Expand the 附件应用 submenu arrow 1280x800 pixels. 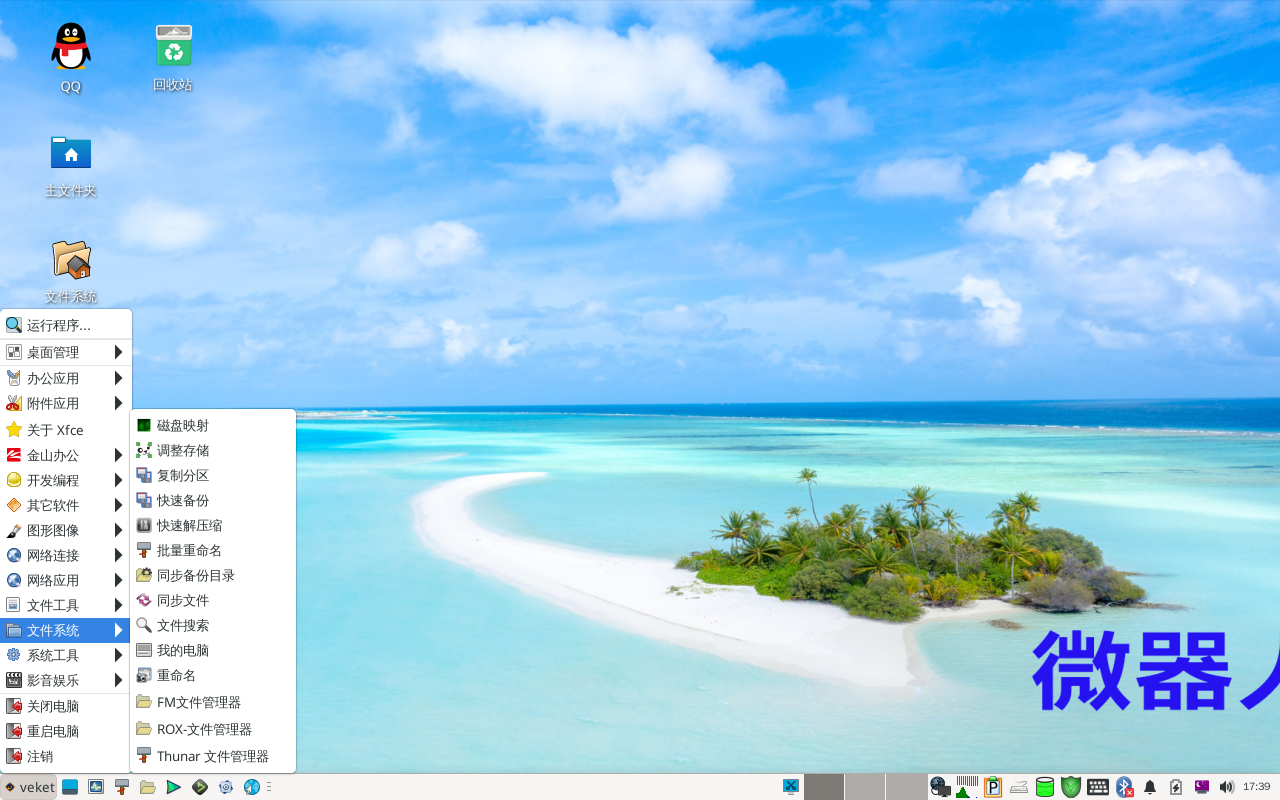[x=118, y=403]
